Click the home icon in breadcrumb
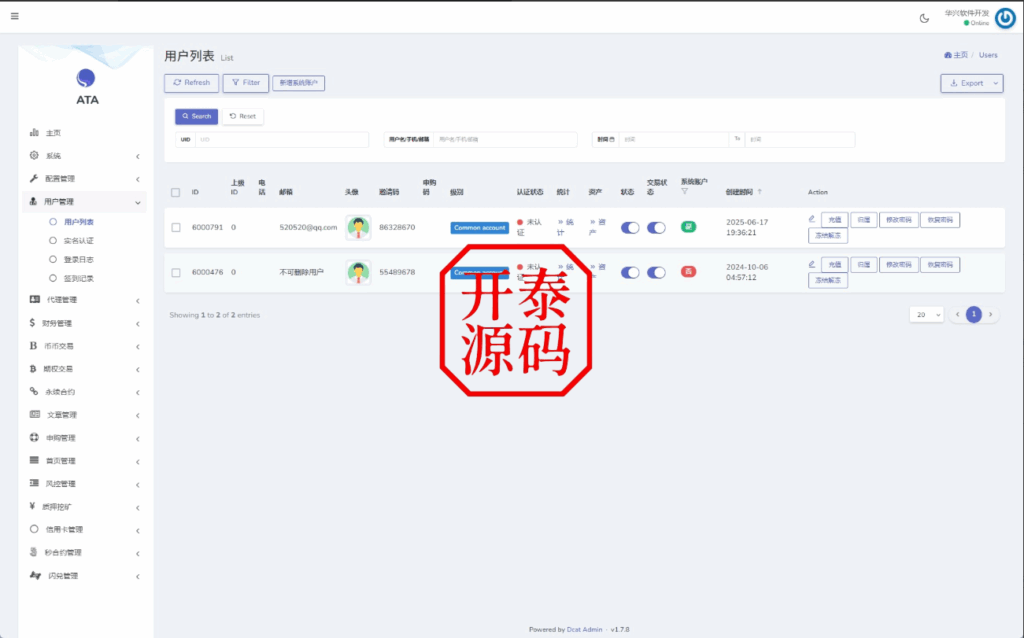 tap(948, 55)
